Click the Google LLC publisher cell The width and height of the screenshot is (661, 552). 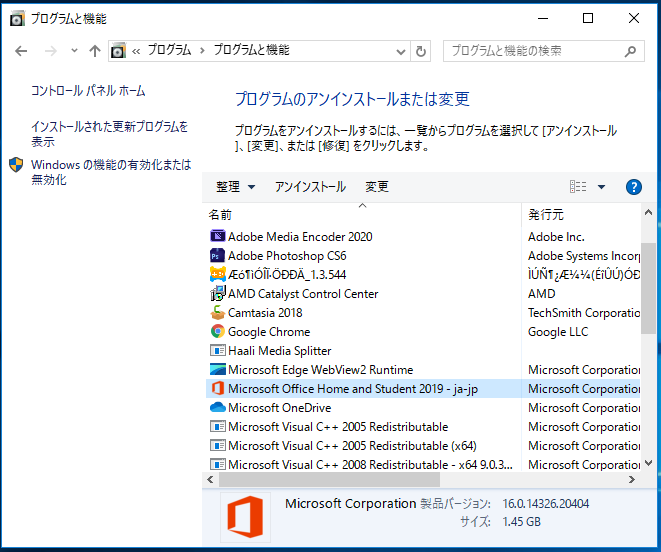pyautogui.click(x=558, y=331)
